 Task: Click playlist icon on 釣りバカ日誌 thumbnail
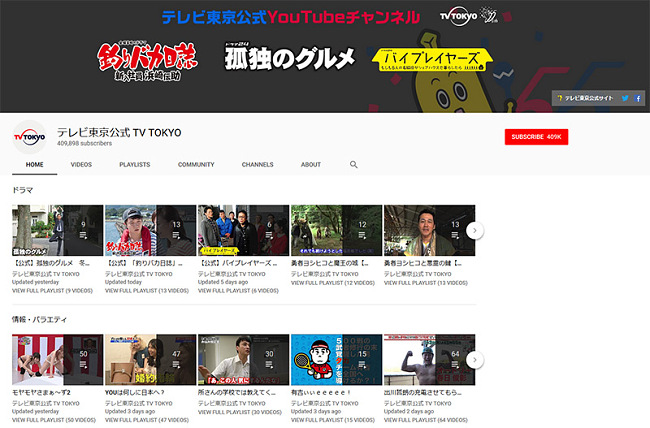[176, 236]
